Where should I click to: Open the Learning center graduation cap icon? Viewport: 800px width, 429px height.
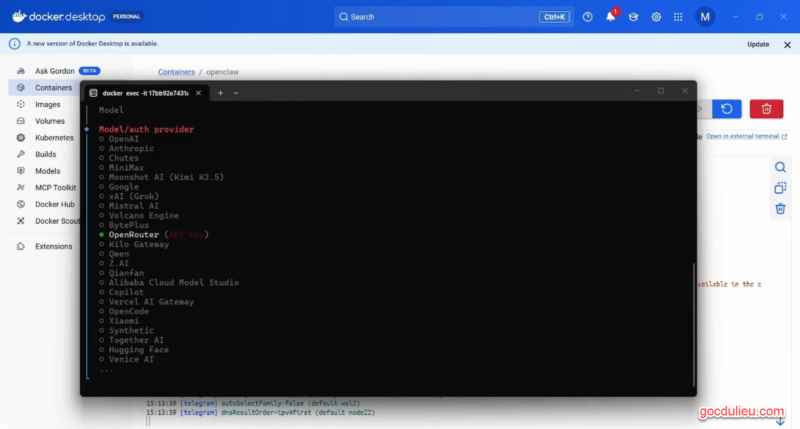click(x=633, y=17)
